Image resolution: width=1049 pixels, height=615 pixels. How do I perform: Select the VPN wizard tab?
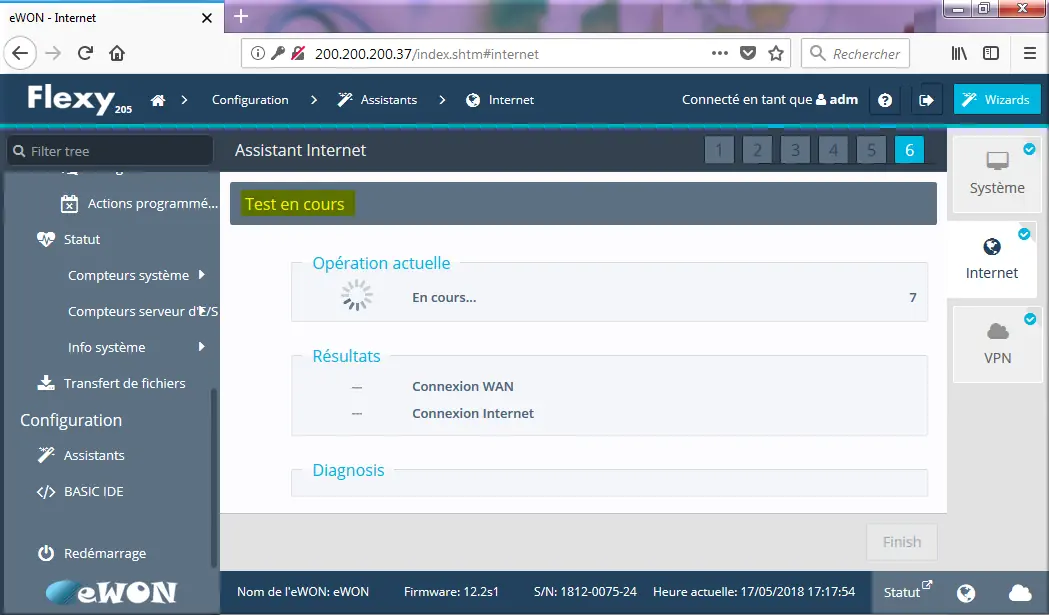997,344
